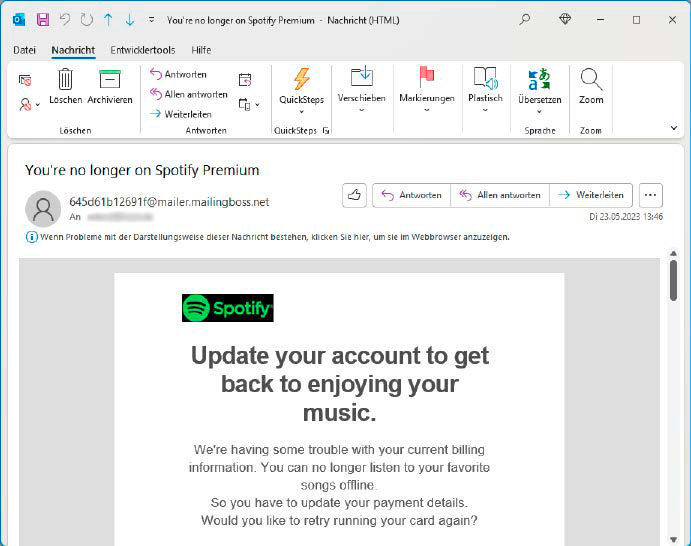Reply to all via ribbon Allen antworten
691x546 pixels.
[189, 94]
